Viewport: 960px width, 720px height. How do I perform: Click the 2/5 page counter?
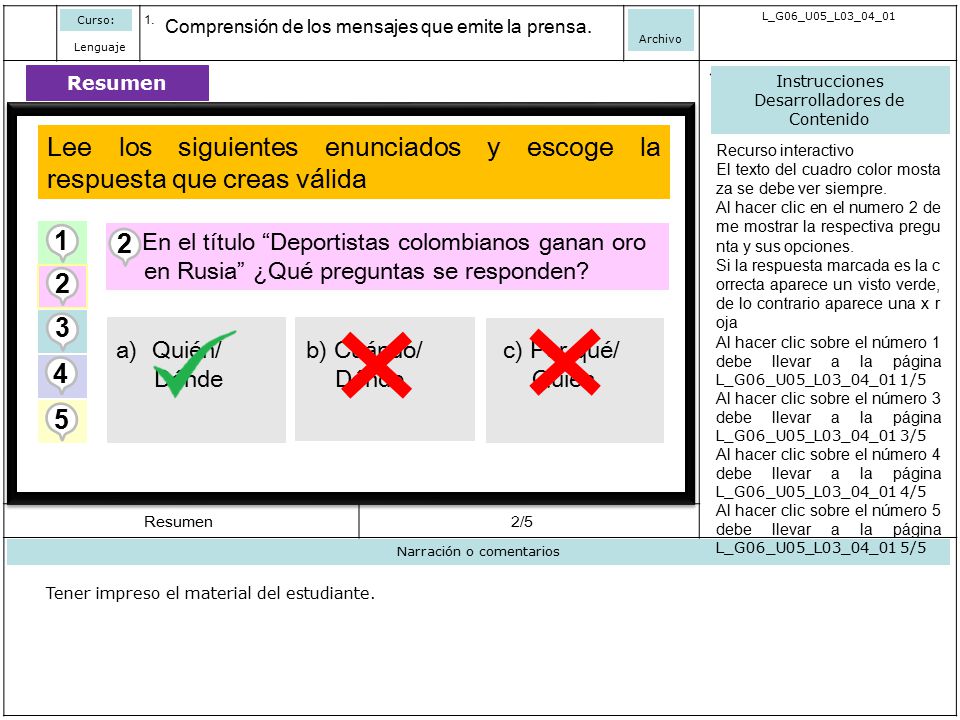pos(522,522)
